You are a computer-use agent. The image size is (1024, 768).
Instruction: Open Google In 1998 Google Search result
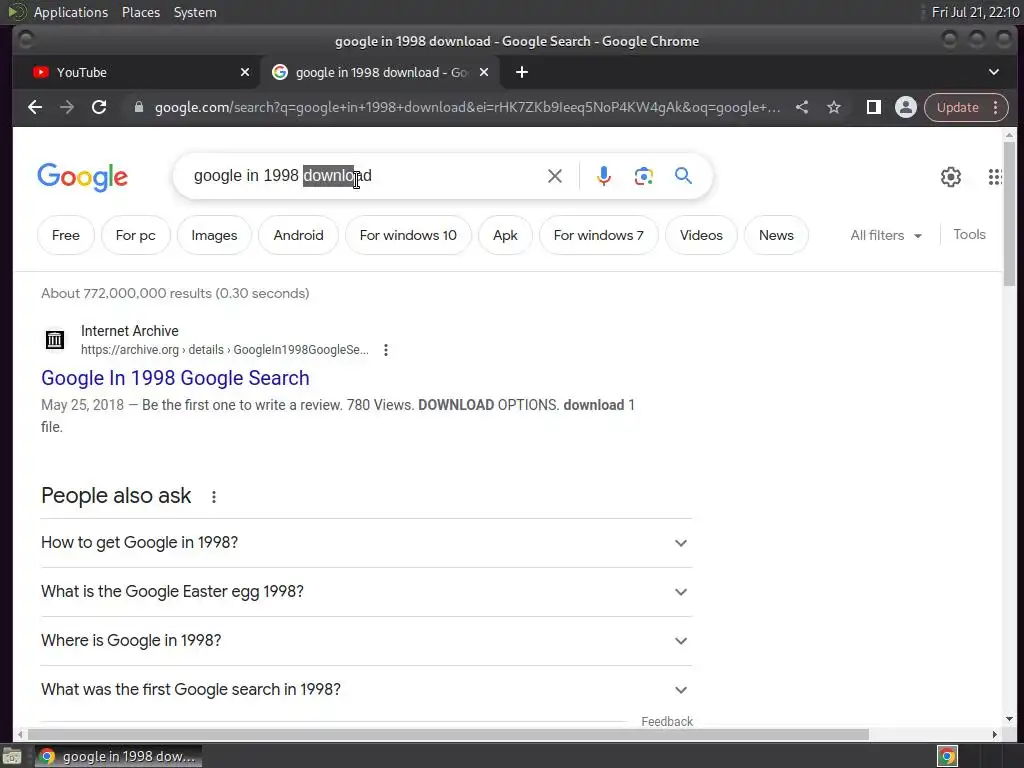tap(175, 378)
